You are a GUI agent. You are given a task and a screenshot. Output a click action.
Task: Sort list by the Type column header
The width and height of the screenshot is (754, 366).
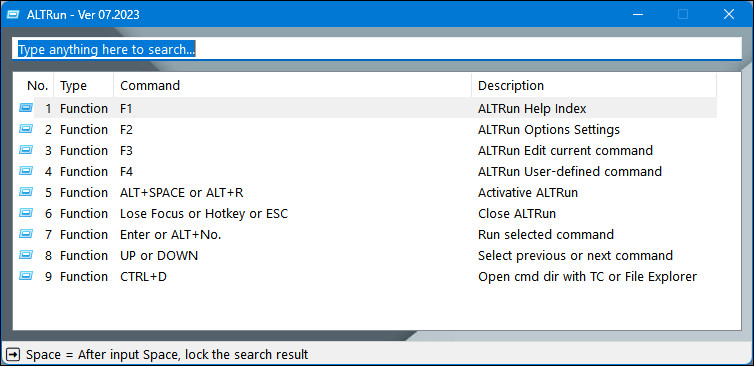pos(84,86)
